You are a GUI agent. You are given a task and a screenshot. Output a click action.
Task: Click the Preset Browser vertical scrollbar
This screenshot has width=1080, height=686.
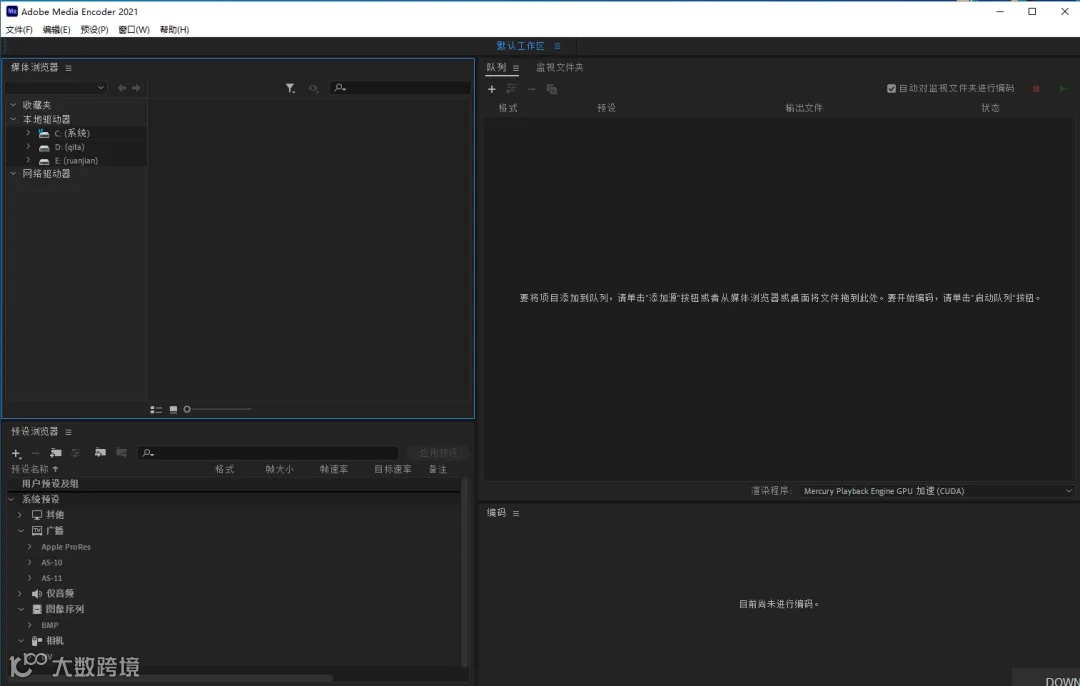[464, 572]
